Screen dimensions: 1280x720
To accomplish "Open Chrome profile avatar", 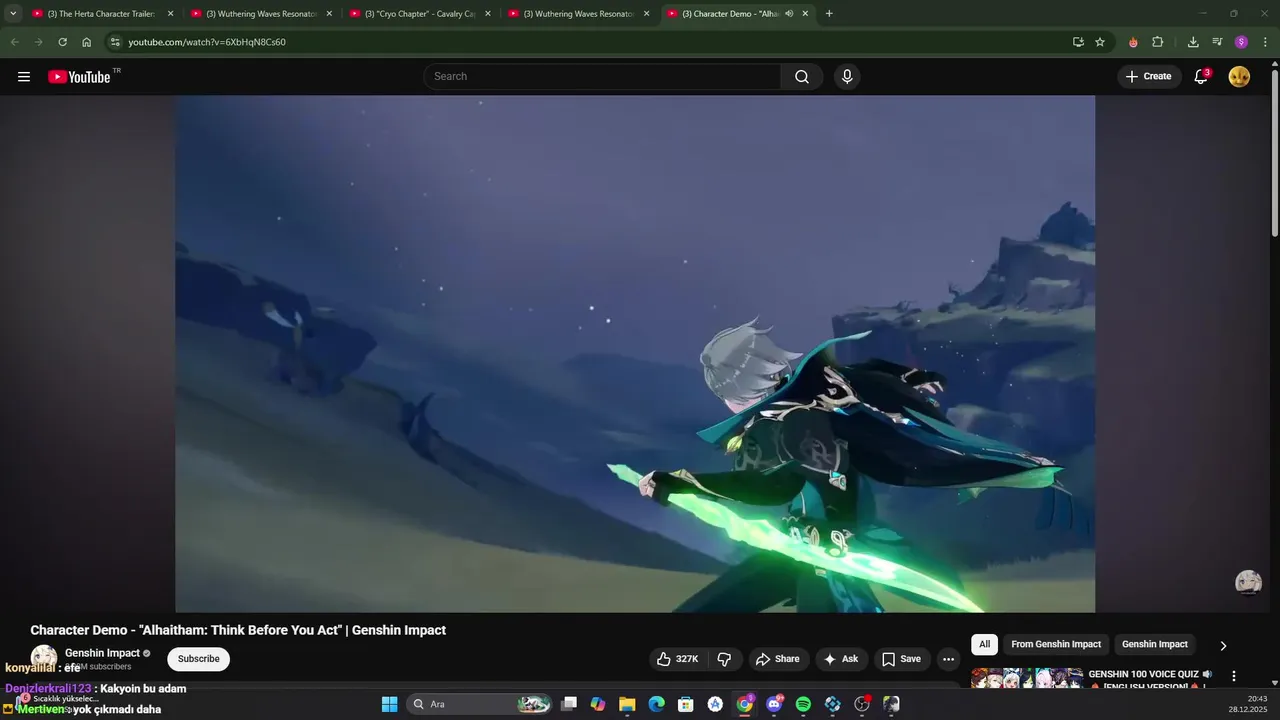I will [x=1241, y=42].
